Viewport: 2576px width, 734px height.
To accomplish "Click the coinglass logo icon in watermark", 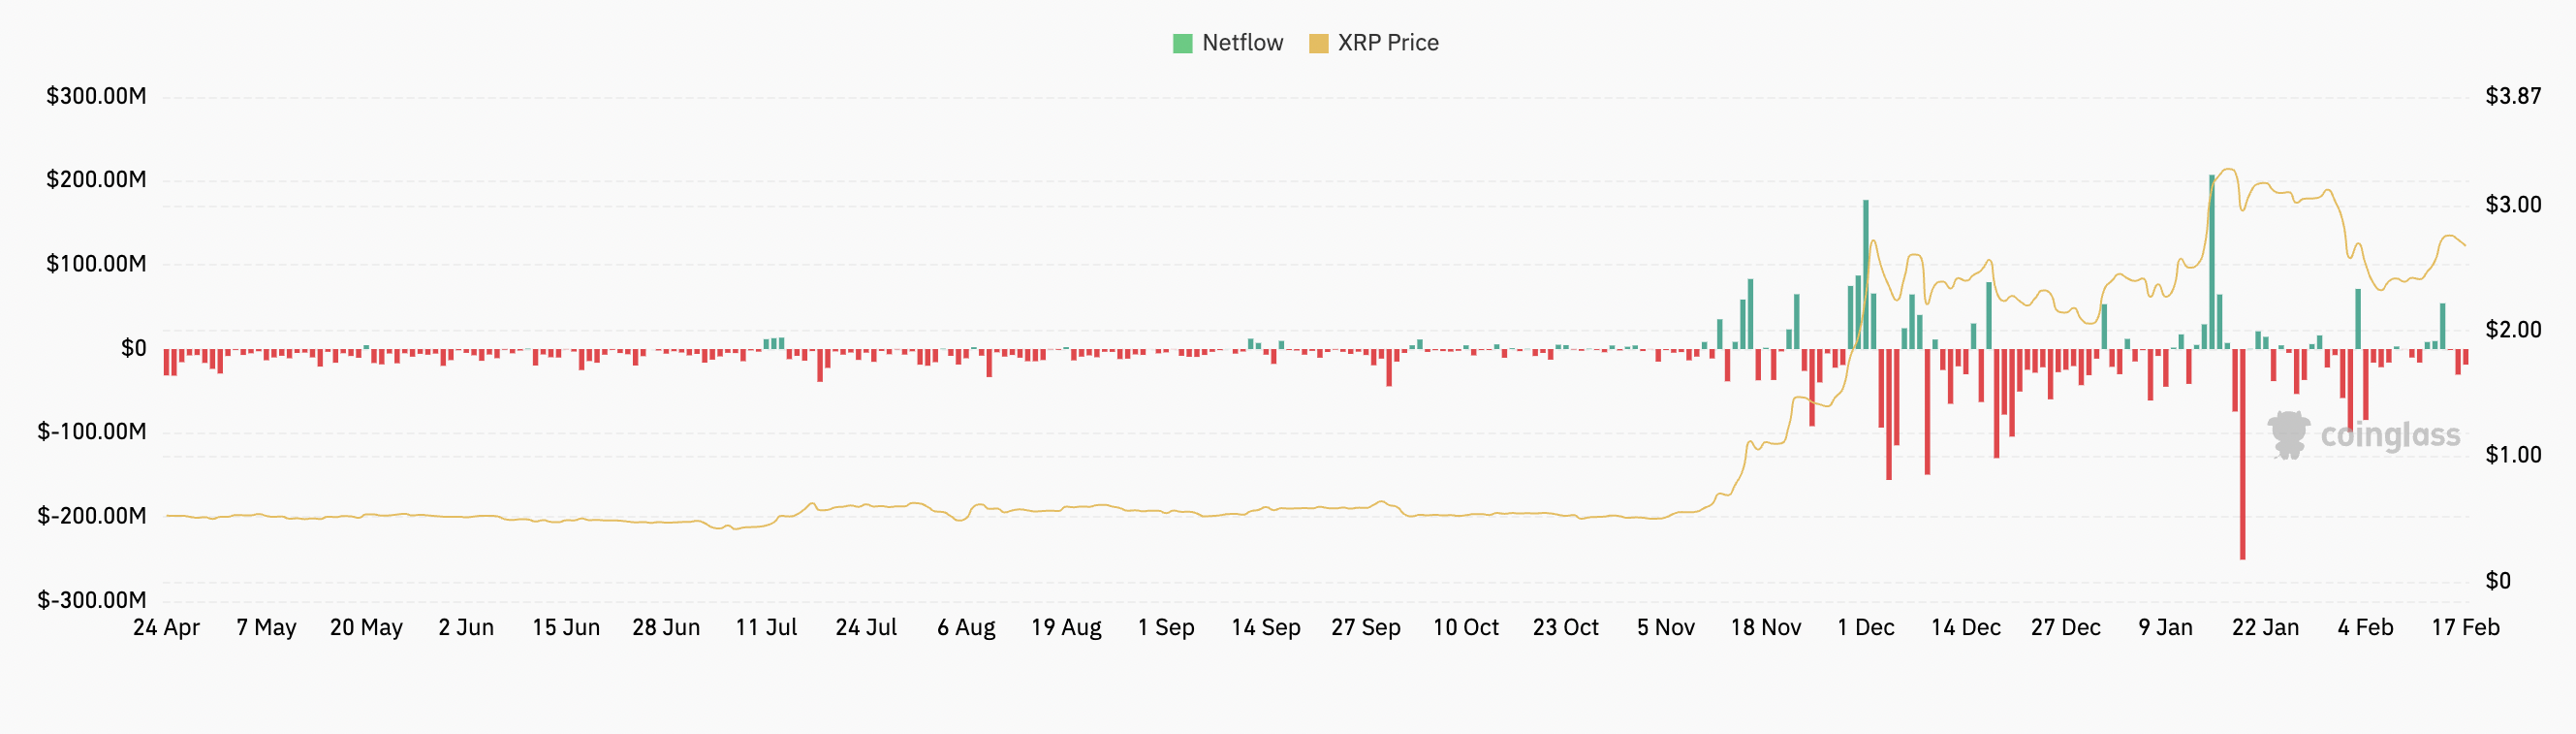I will 2288,434.
